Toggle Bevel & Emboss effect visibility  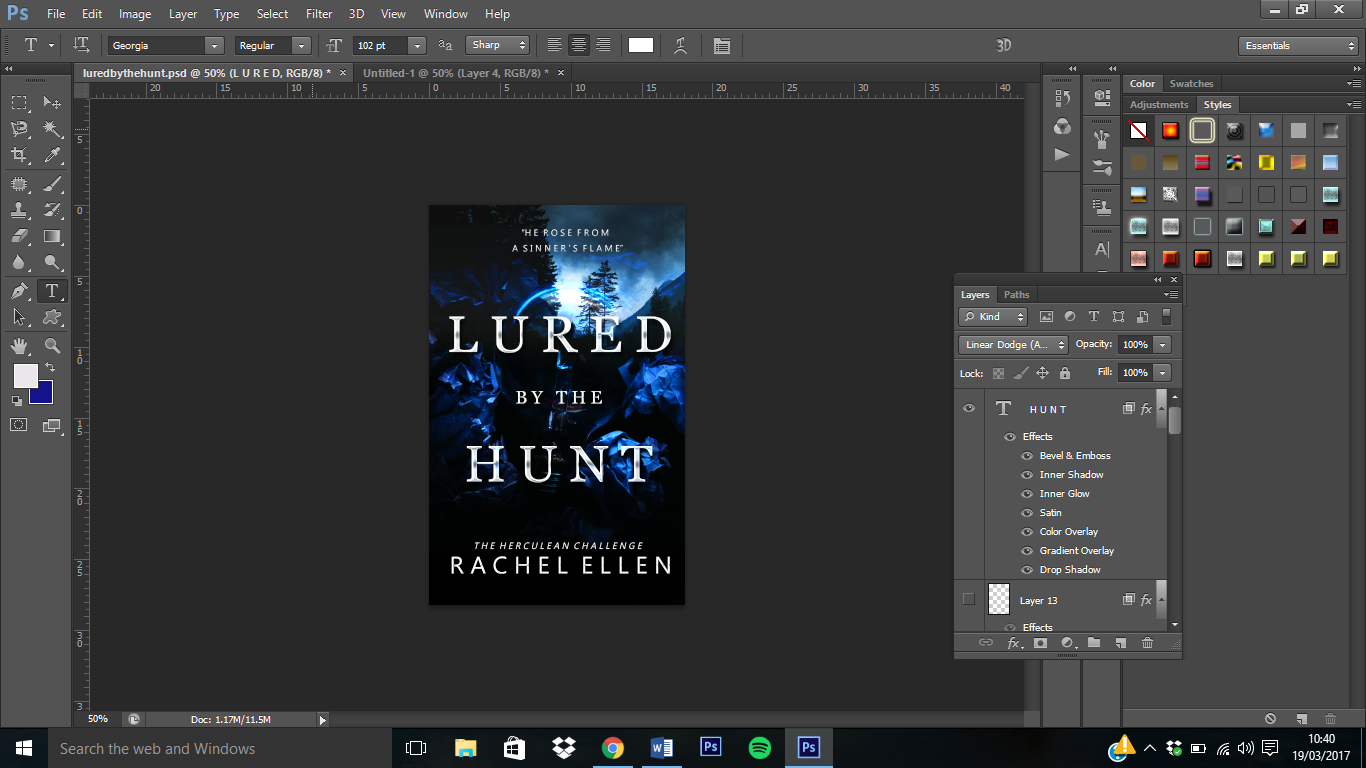click(1026, 456)
